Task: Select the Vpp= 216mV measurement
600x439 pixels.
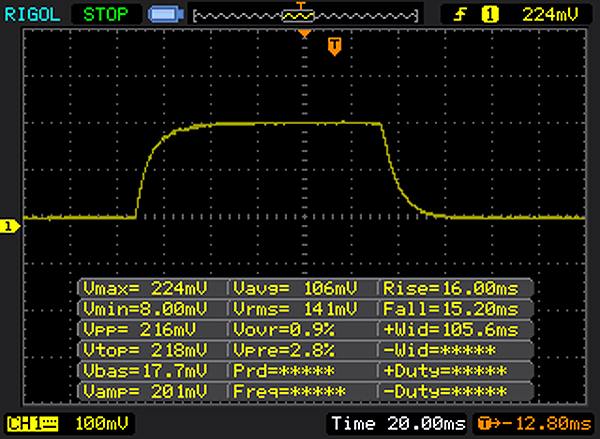Action: [151, 329]
